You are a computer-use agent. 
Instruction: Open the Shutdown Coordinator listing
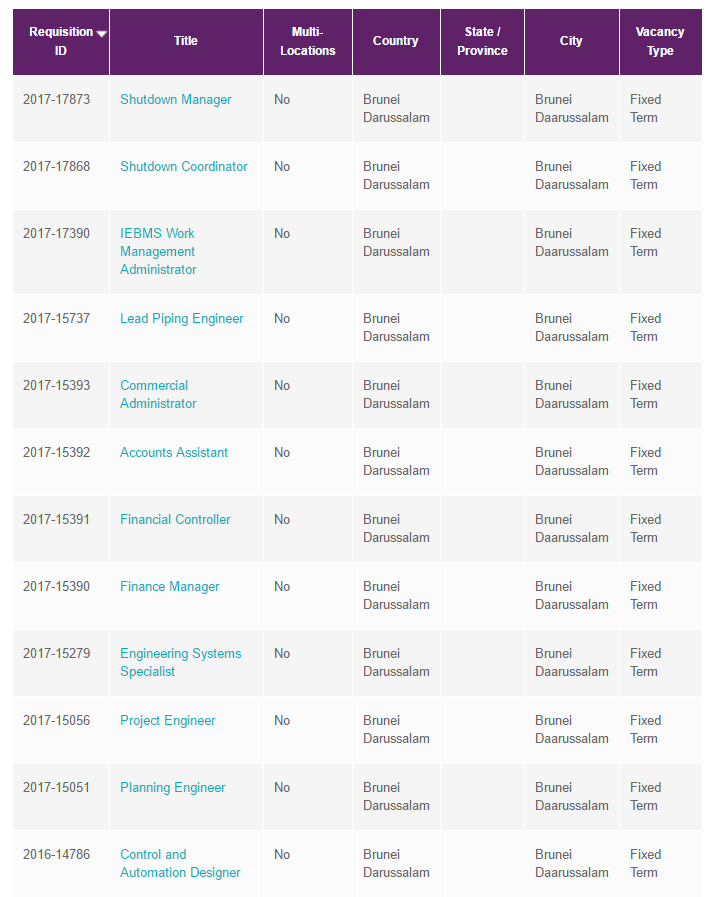(184, 167)
